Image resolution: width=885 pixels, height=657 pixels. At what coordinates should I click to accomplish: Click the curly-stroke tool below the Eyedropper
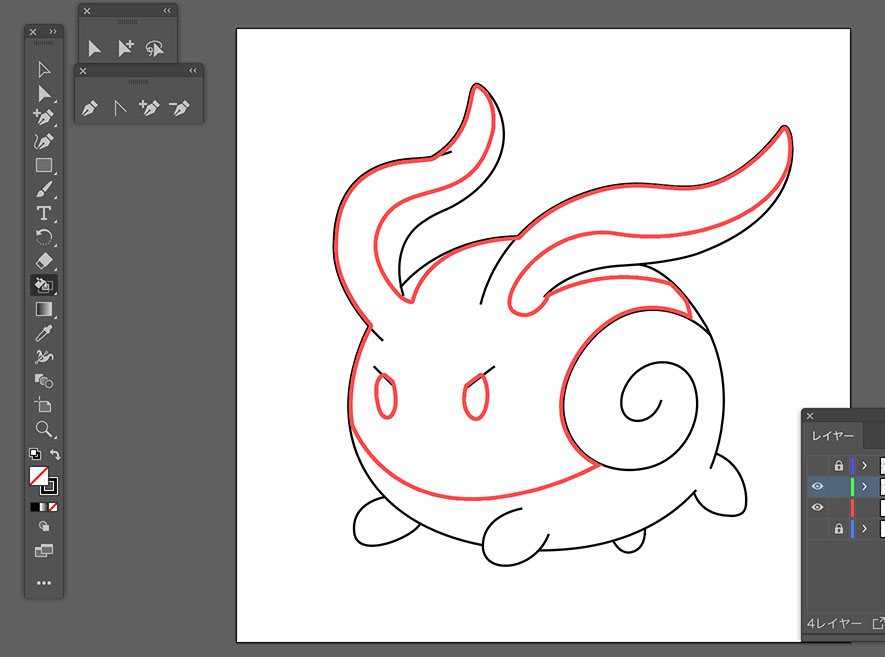[x=44, y=357]
